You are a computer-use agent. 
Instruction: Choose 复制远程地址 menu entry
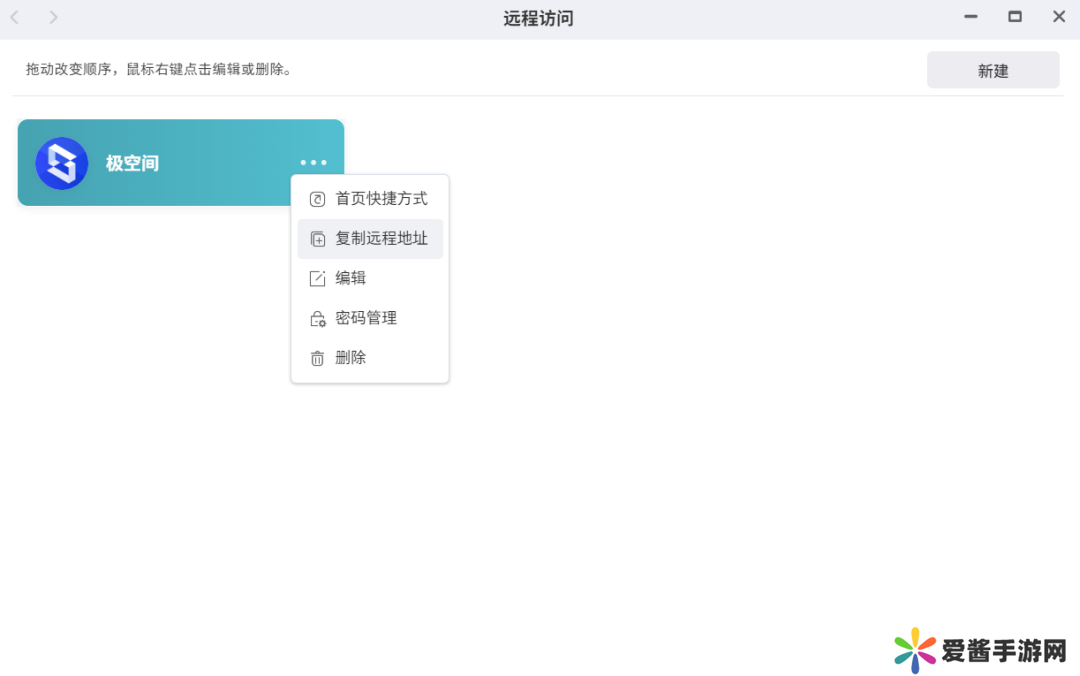[x=381, y=239]
